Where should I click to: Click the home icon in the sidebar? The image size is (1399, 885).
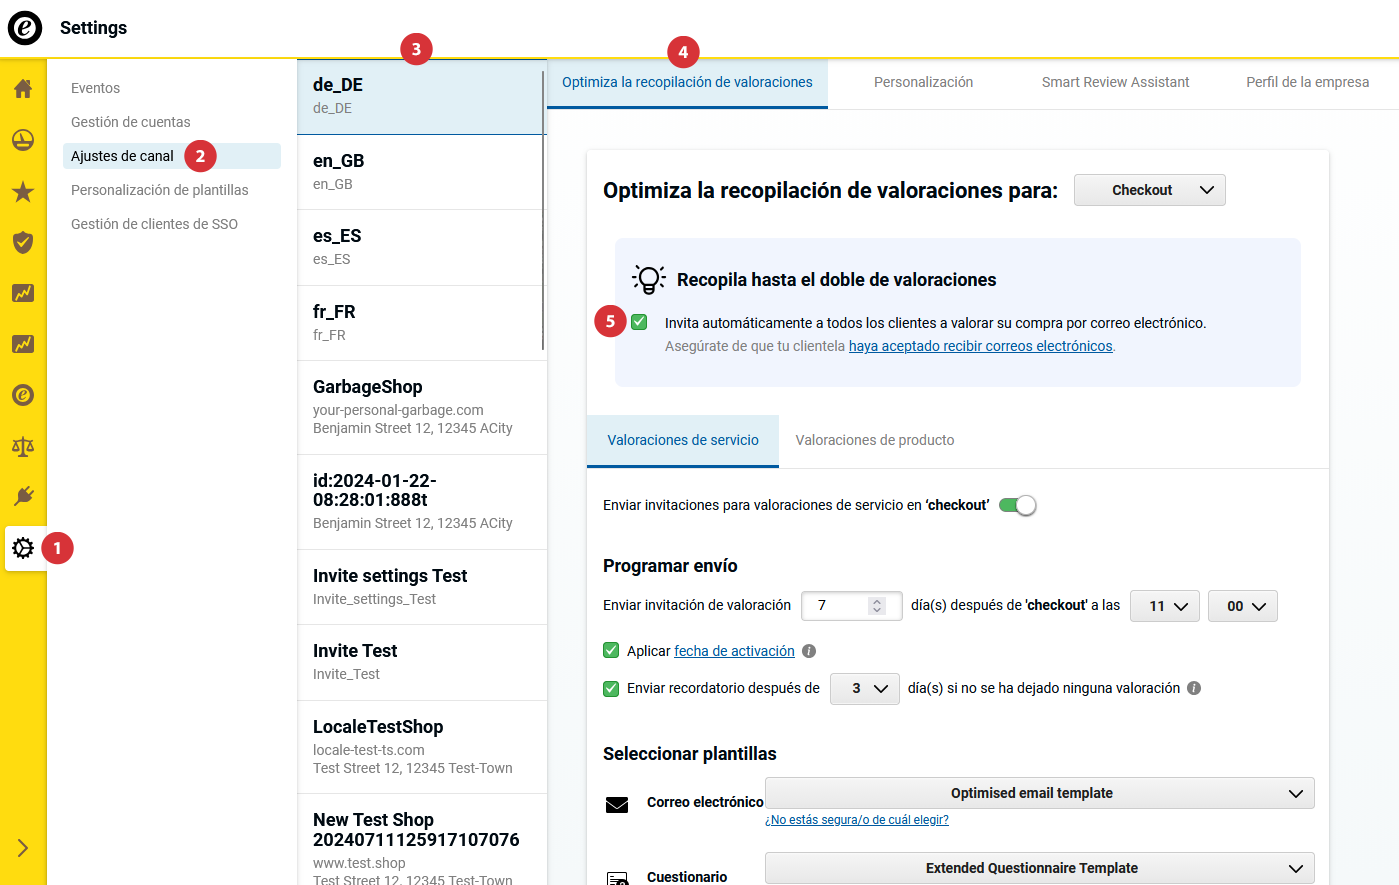23,89
